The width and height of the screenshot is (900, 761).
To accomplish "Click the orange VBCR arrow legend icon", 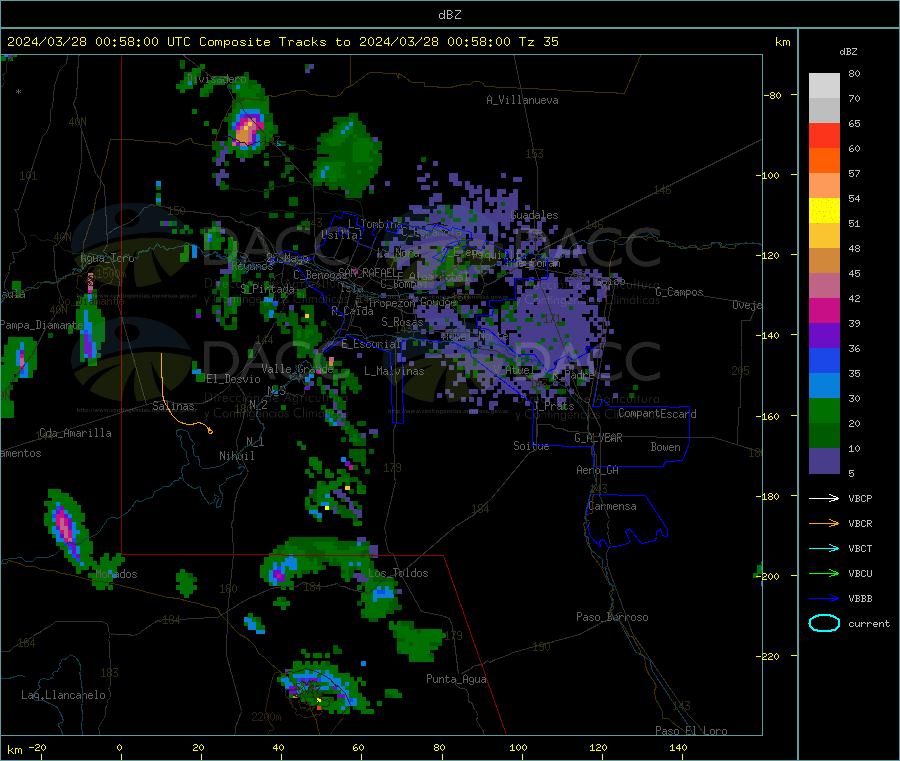I will tap(824, 523).
